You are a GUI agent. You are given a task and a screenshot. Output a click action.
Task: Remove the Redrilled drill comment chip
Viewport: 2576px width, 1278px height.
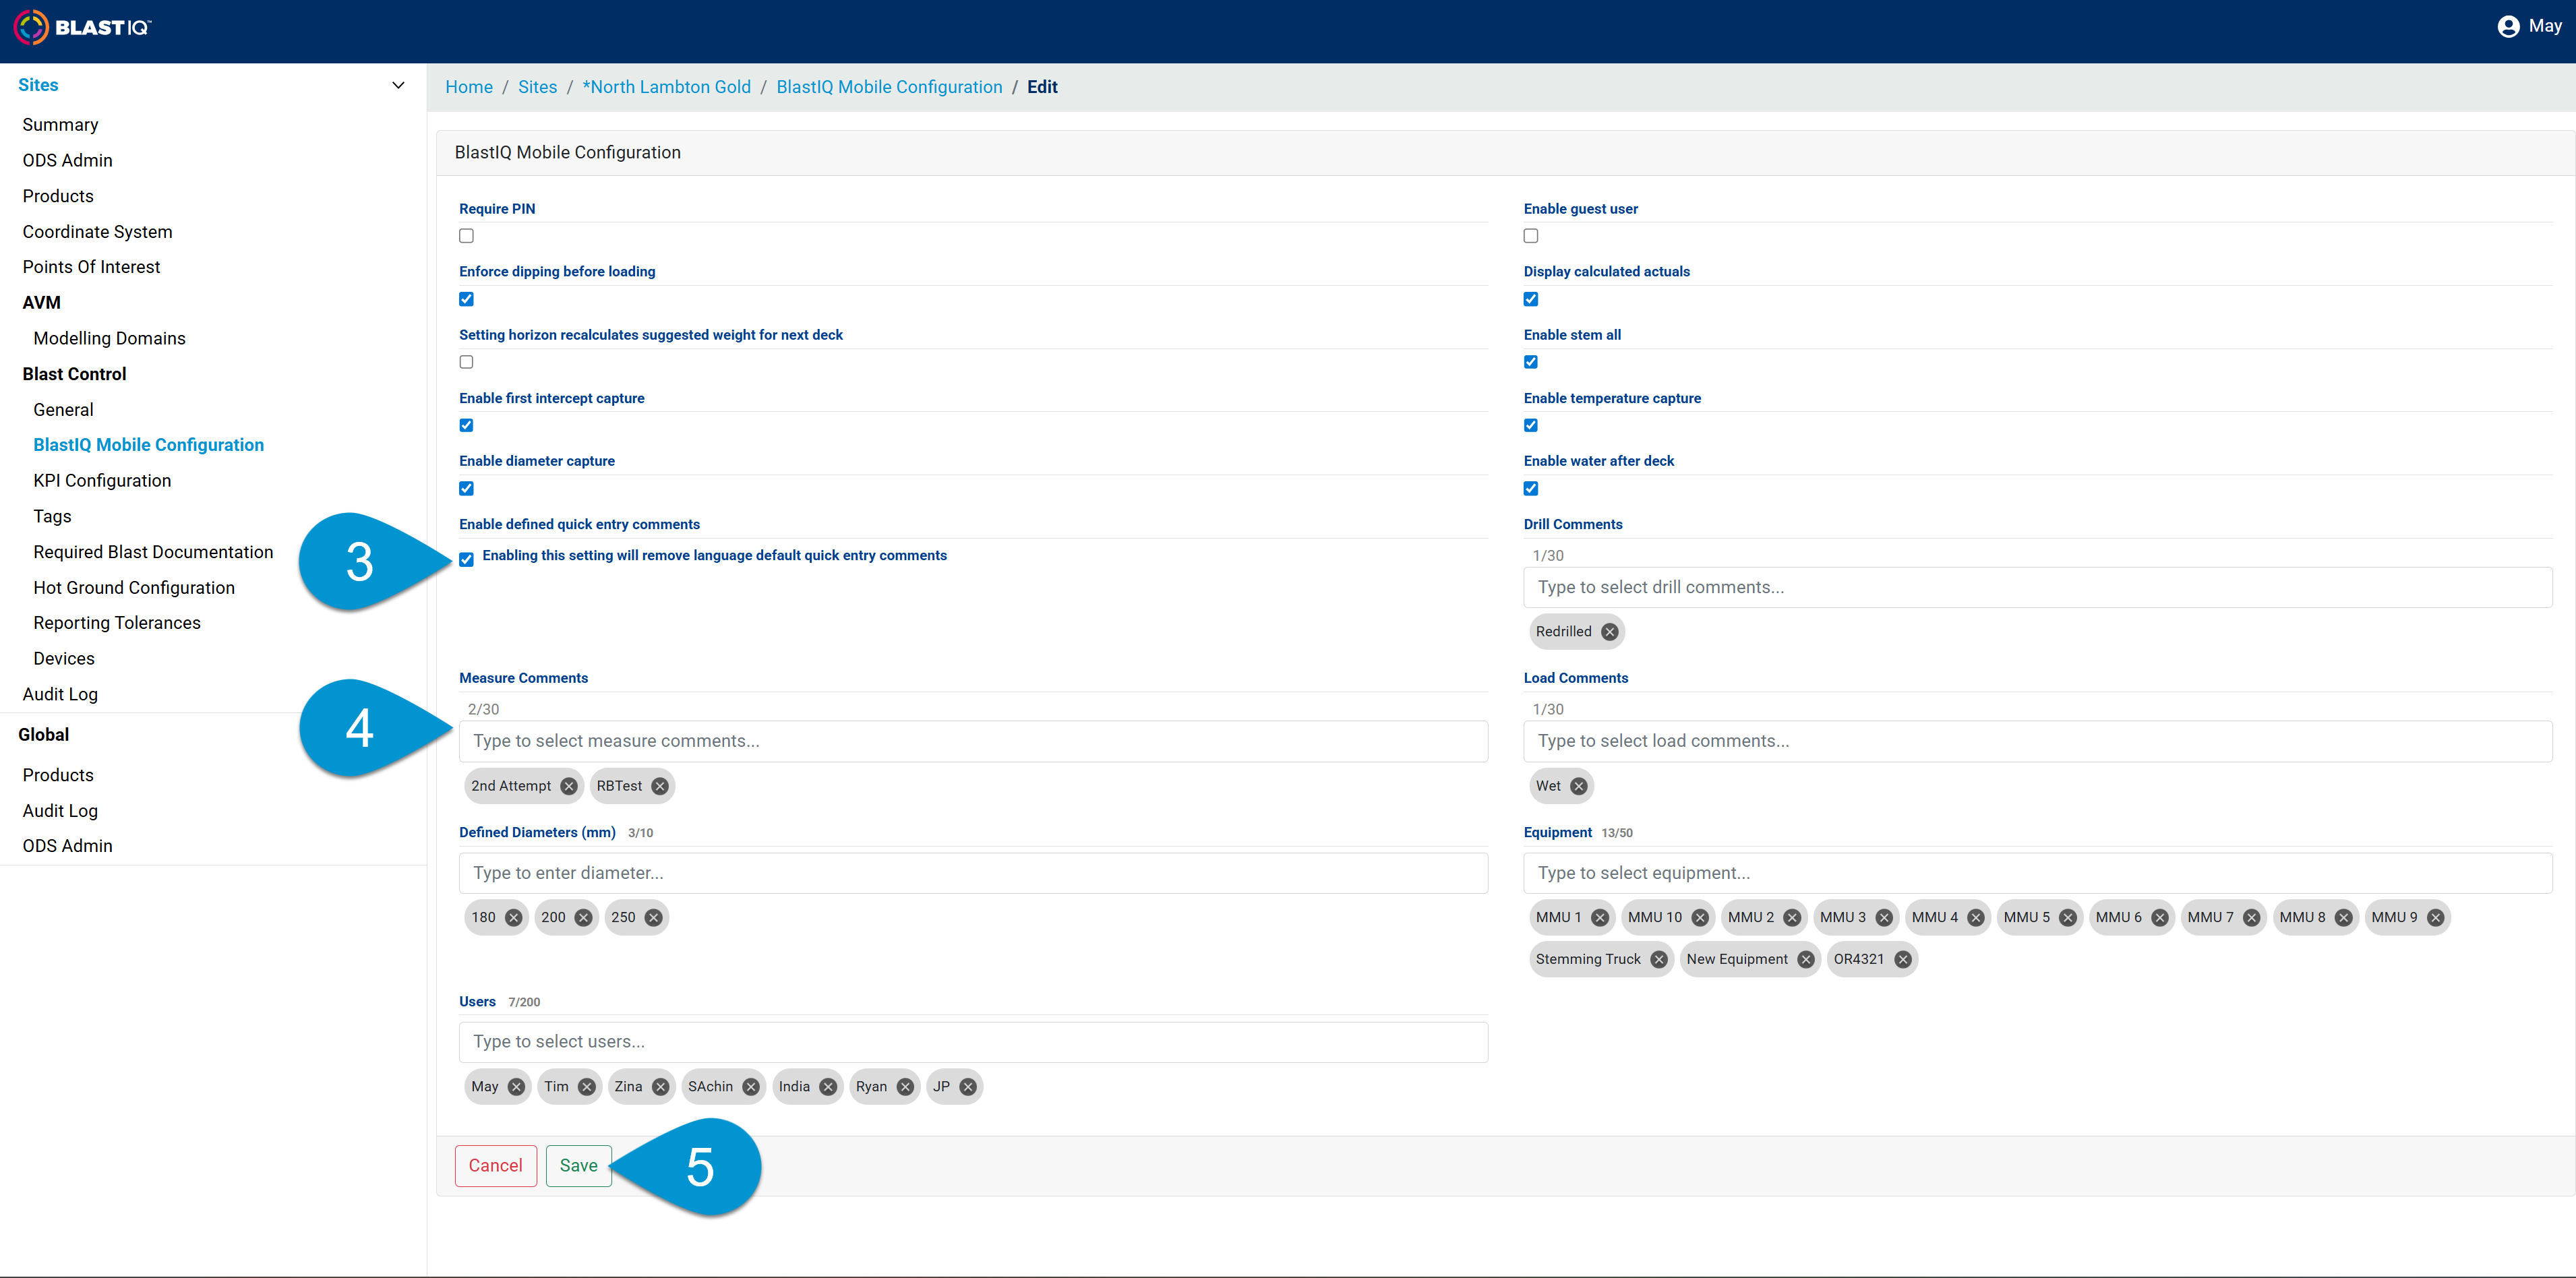(1609, 632)
